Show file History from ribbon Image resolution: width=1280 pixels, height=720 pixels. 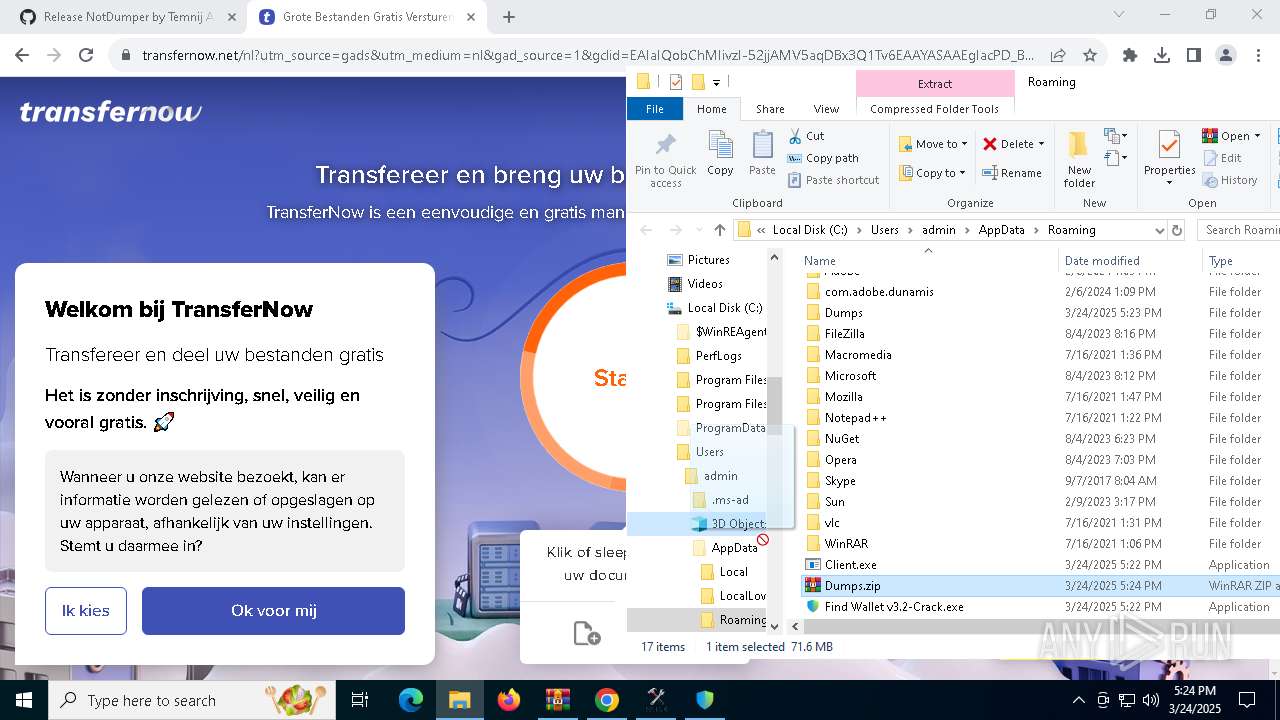point(1230,180)
